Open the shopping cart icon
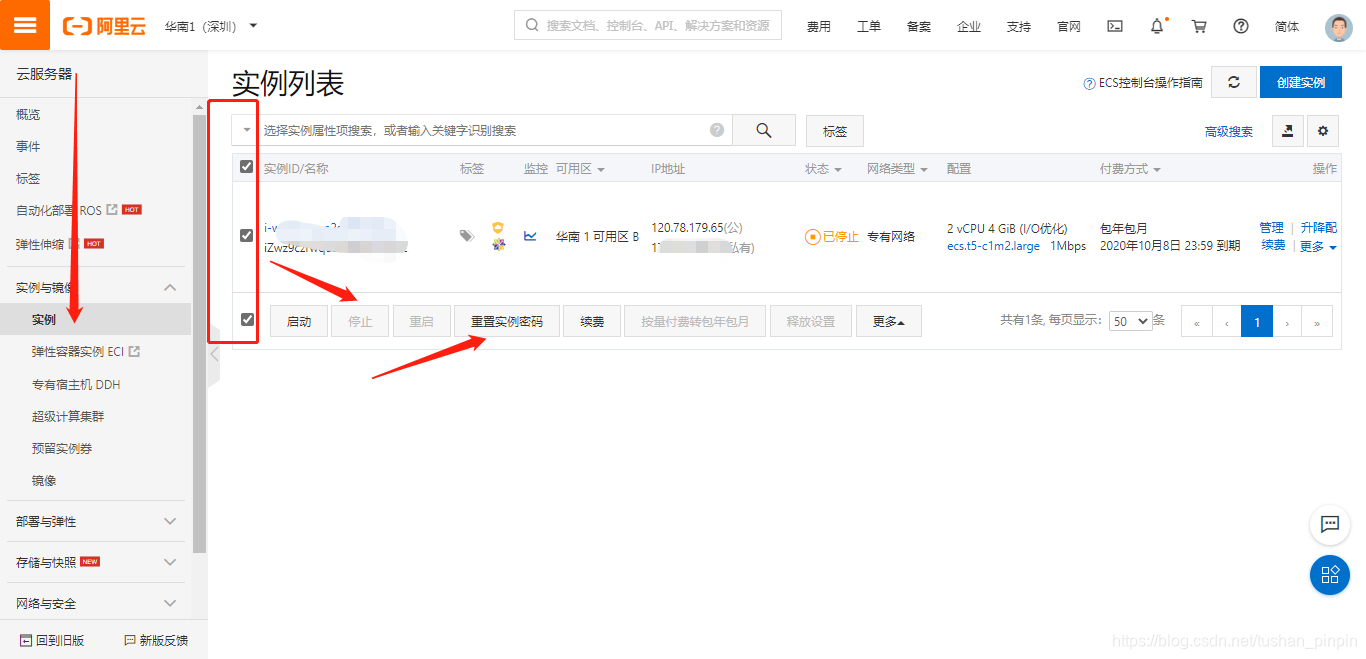 click(1199, 26)
